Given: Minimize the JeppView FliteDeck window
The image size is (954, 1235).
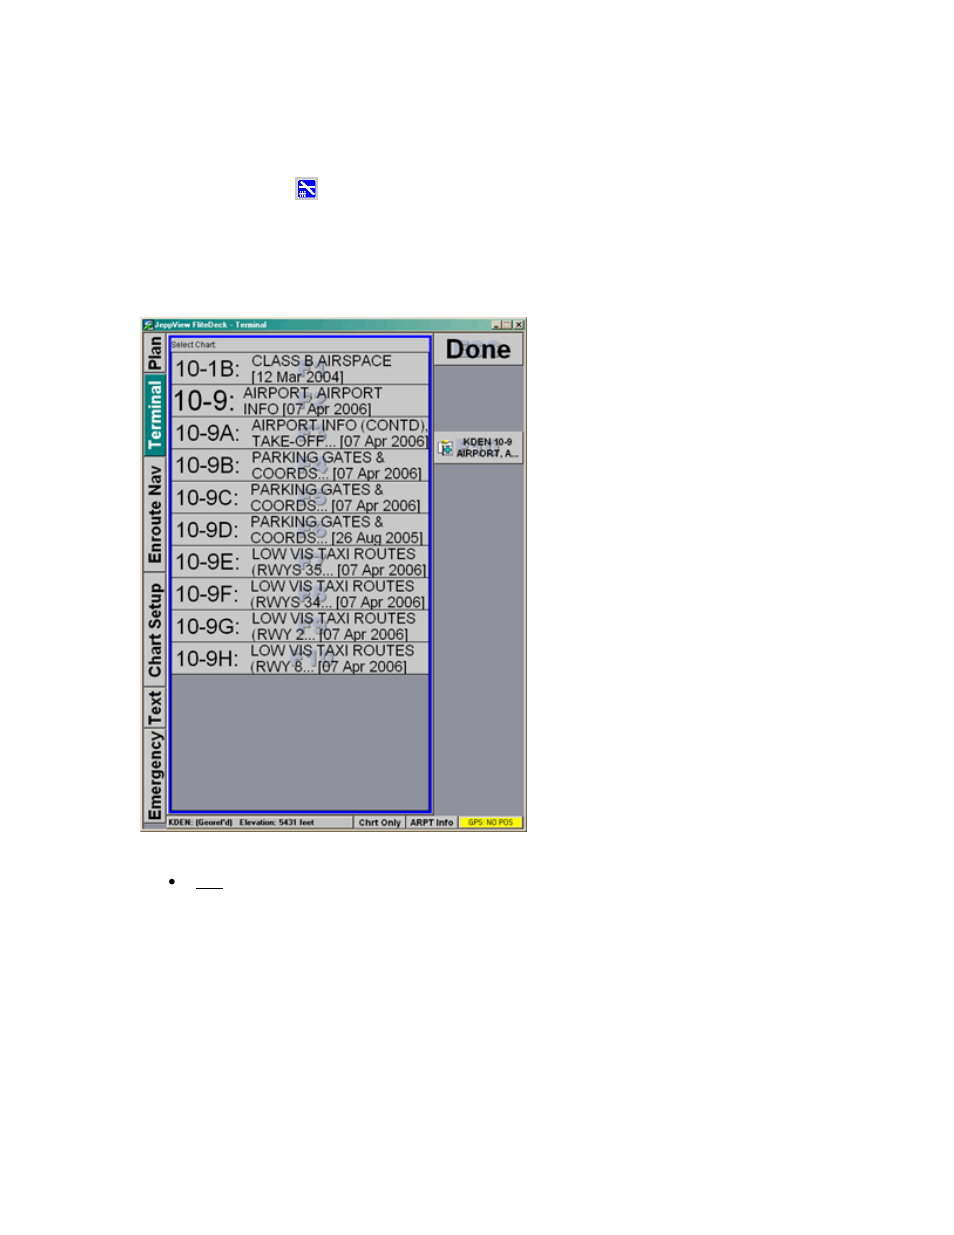Looking at the screenshot, I should [496, 325].
